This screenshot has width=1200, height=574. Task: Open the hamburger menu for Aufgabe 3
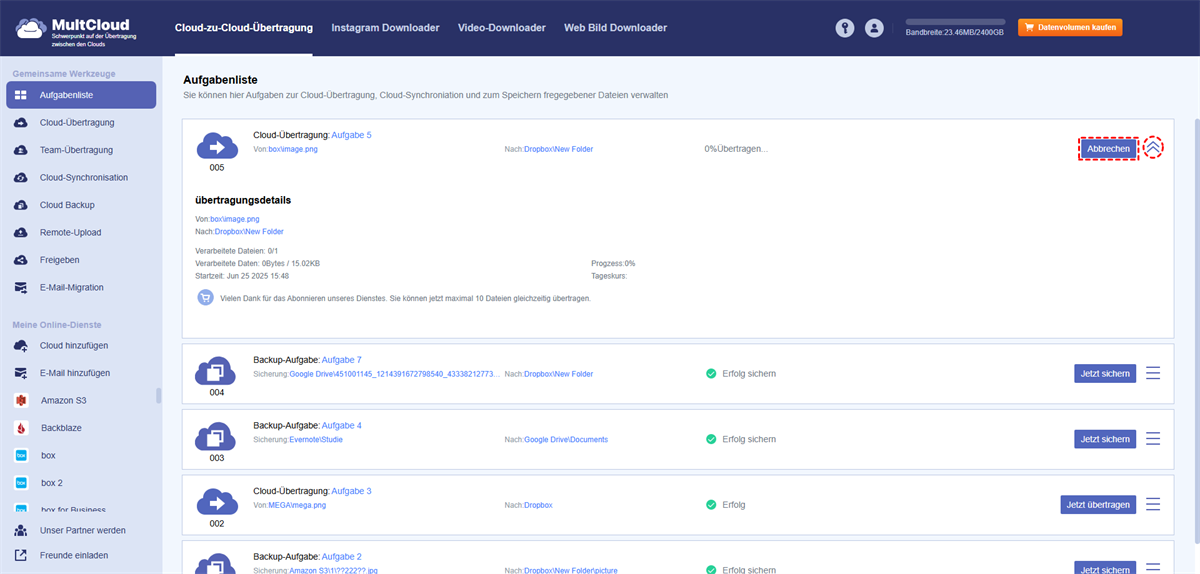click(1153, 504)
